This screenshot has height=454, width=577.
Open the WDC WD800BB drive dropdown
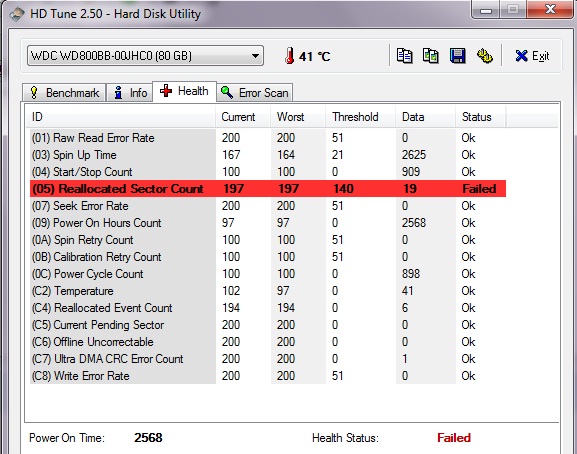(145, 56)
